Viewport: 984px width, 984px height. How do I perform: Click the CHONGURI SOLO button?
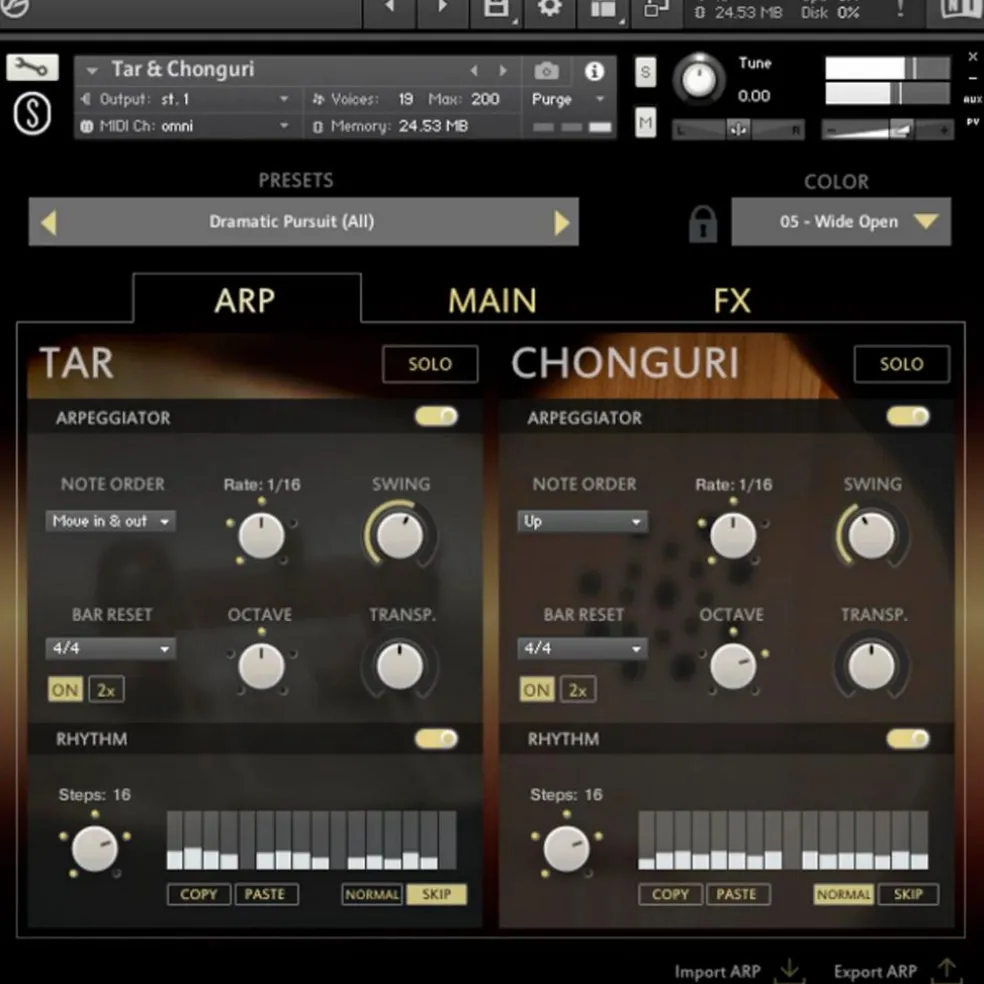coord(902,364)
